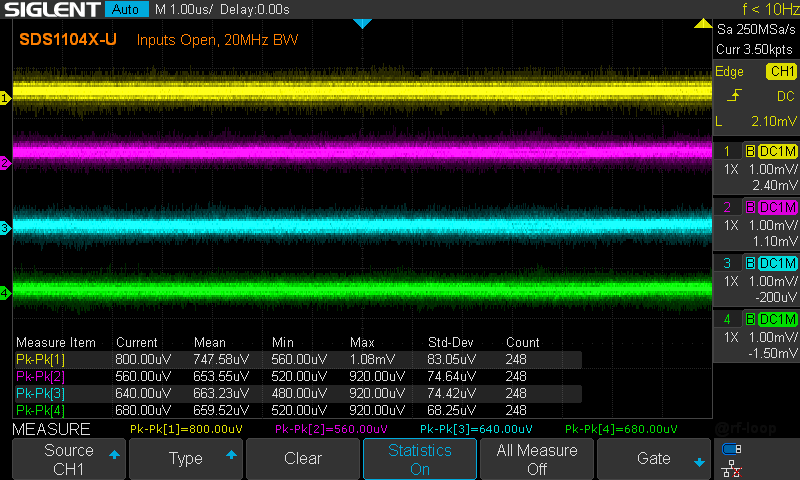Screen dimensions: 800x480
Task: Select the channel 2 info box
Action: [x=757, y=224]
